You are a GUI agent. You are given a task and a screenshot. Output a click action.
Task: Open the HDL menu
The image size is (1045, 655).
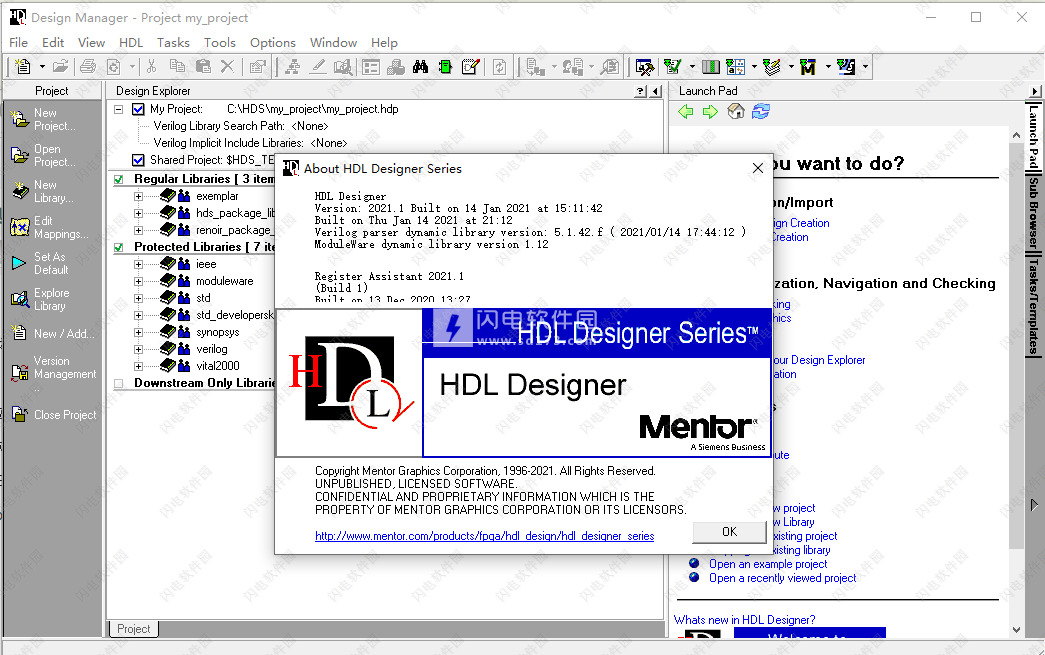(131, 43)
